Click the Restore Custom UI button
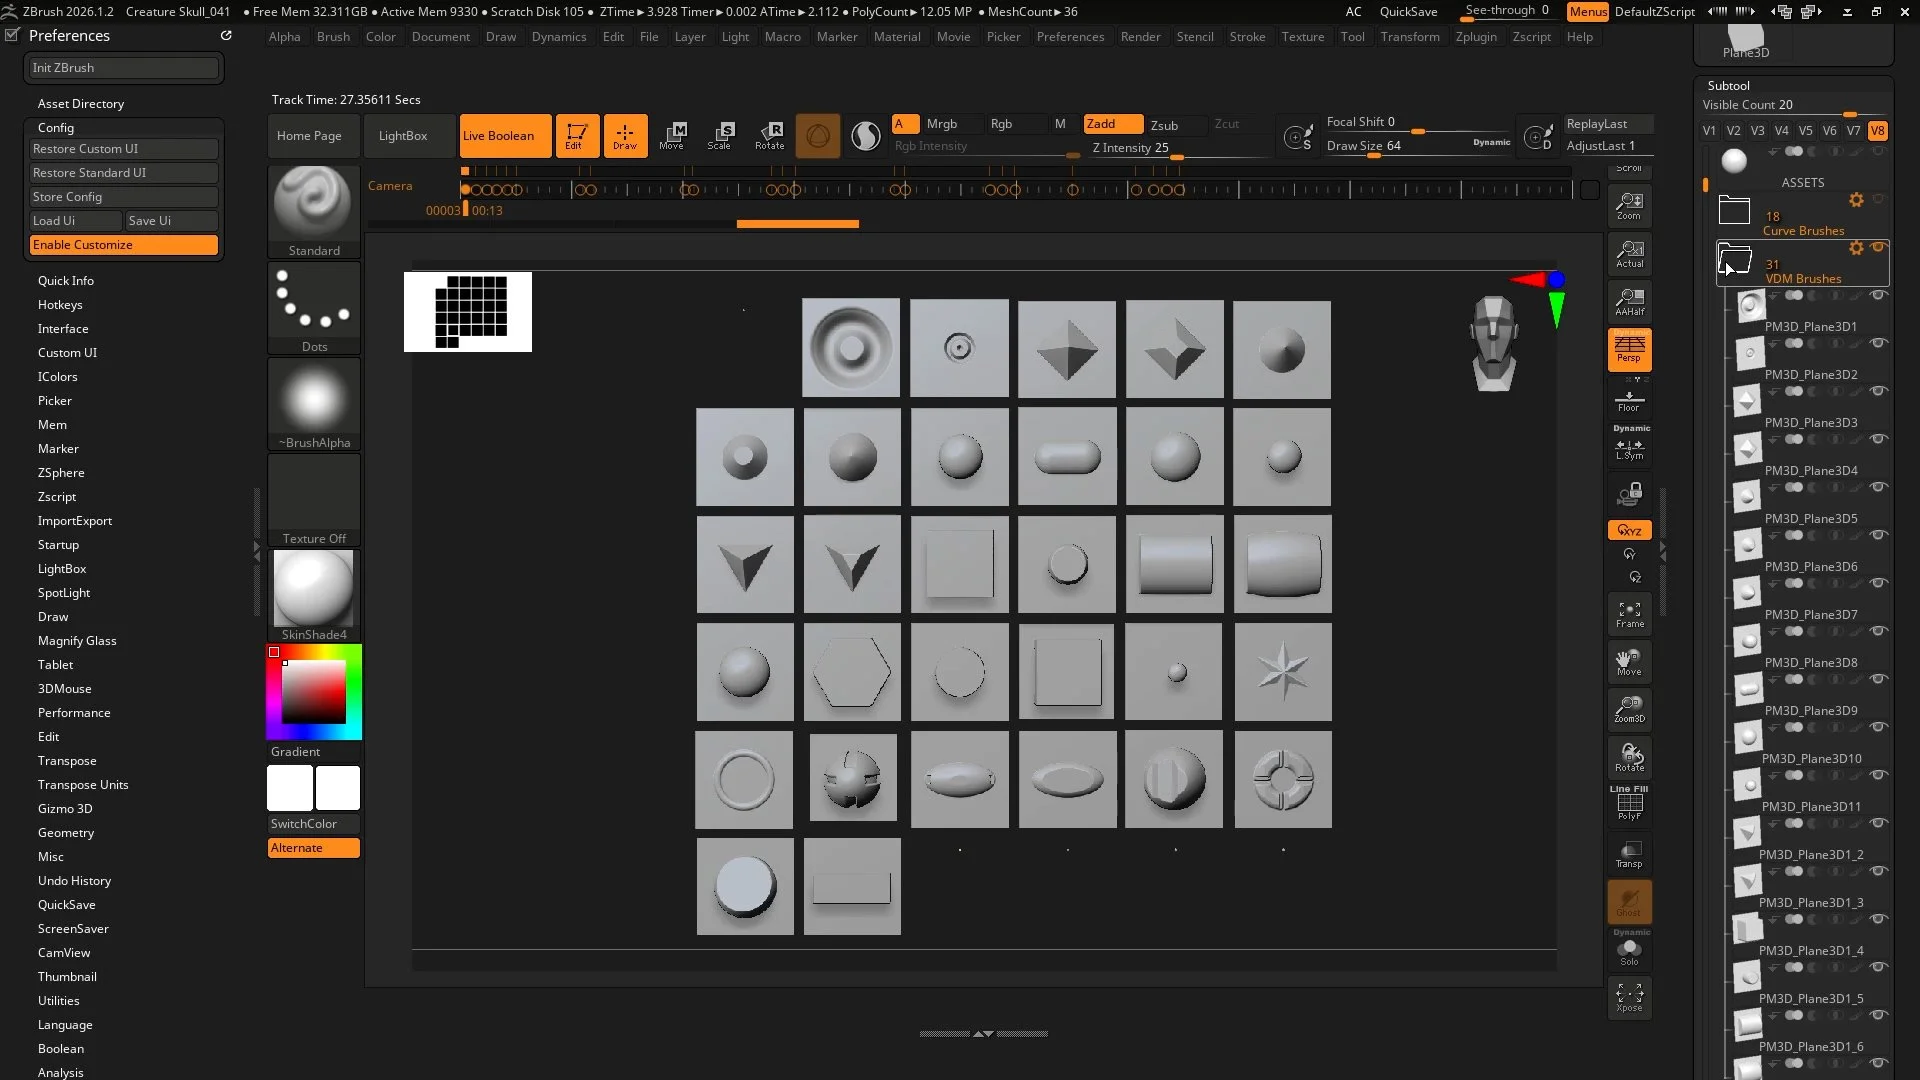The image size is (1920, 1080). (x=122, y=149)
